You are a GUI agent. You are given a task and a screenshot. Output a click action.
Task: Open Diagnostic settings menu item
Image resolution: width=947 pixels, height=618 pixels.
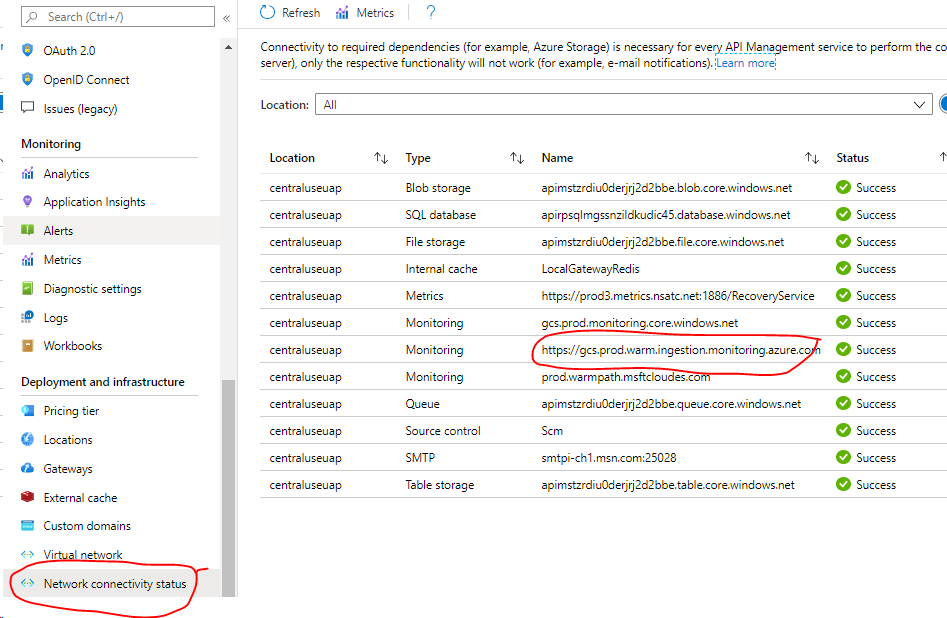(x=92, y=289)
